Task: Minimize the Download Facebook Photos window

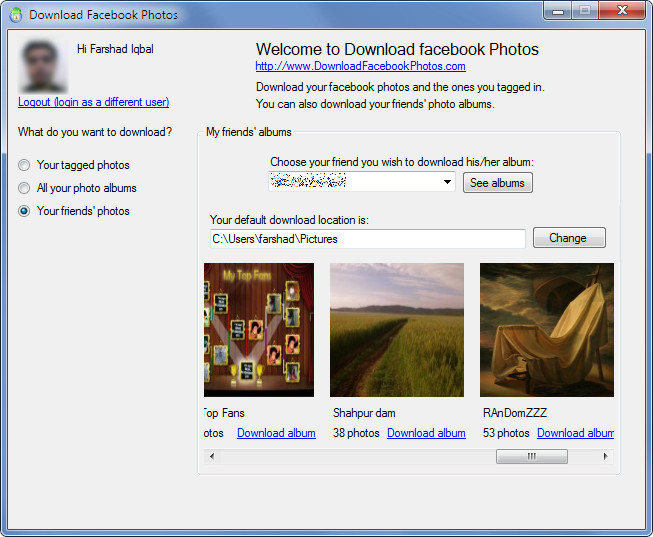Action: pyautogui.click(x=558, y=11)
